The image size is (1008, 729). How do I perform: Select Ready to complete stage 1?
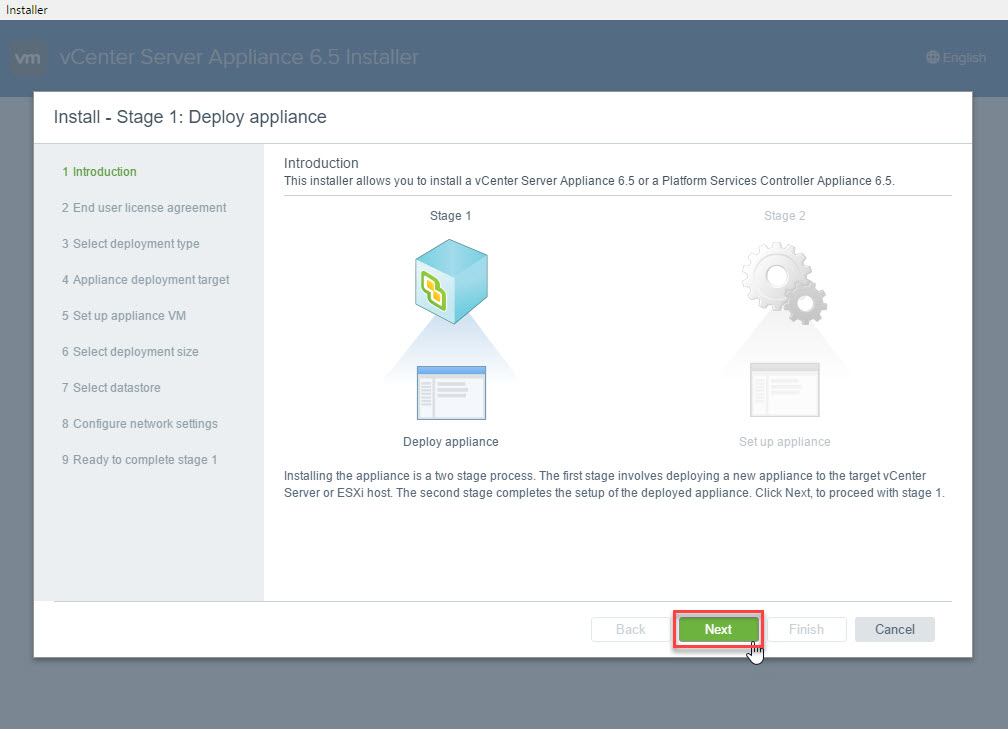(139, 460)
